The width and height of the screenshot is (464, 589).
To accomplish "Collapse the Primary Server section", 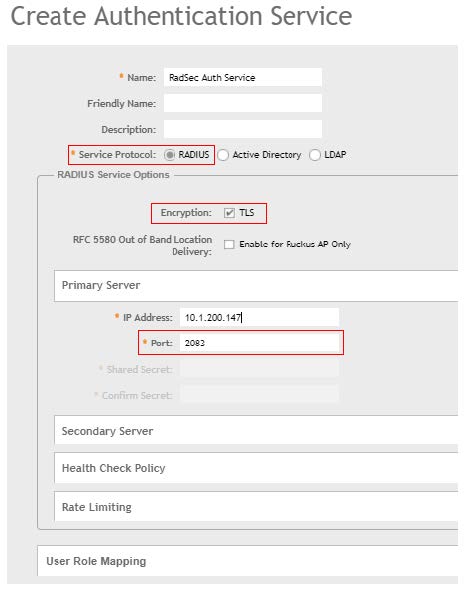I will coord(256,285).
